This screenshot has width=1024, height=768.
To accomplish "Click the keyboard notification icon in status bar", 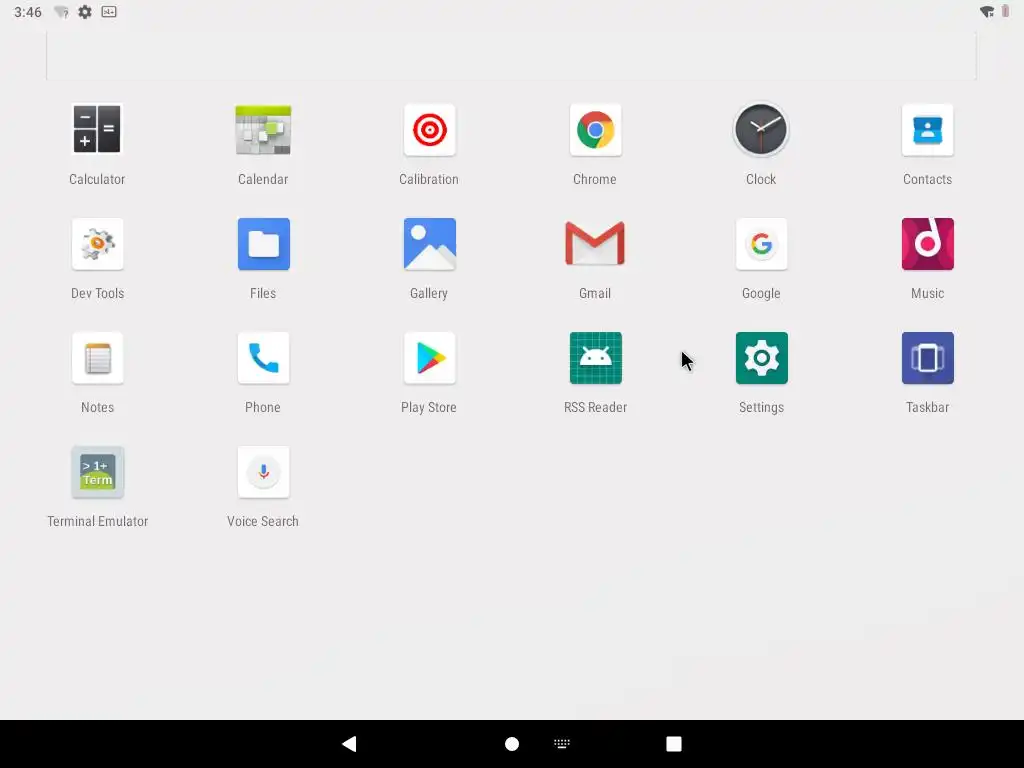I will point(109,12).
